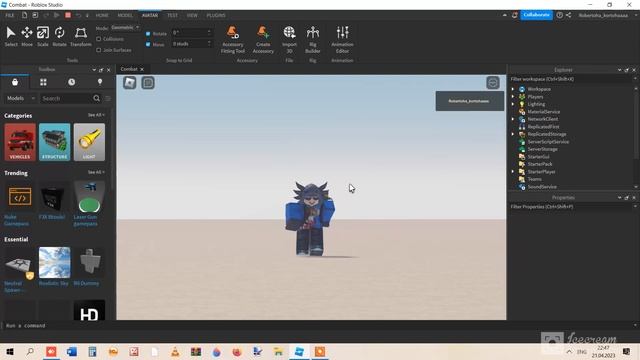Open the chat icon in viewport
The image size is (640, 360).
pyautogui.click(x=148, y=83)
